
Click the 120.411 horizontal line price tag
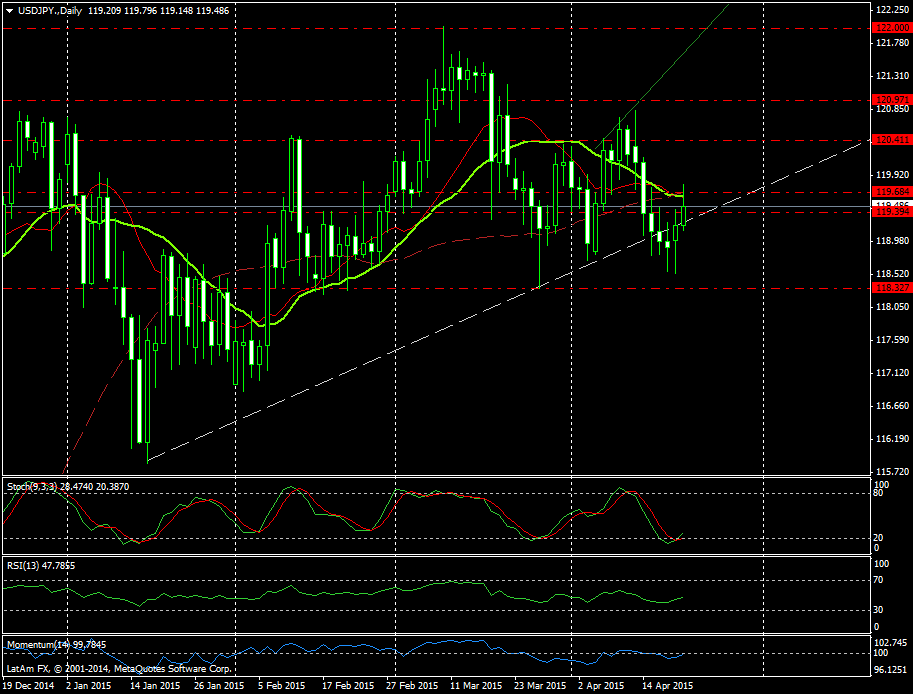[x=890, y=140]
